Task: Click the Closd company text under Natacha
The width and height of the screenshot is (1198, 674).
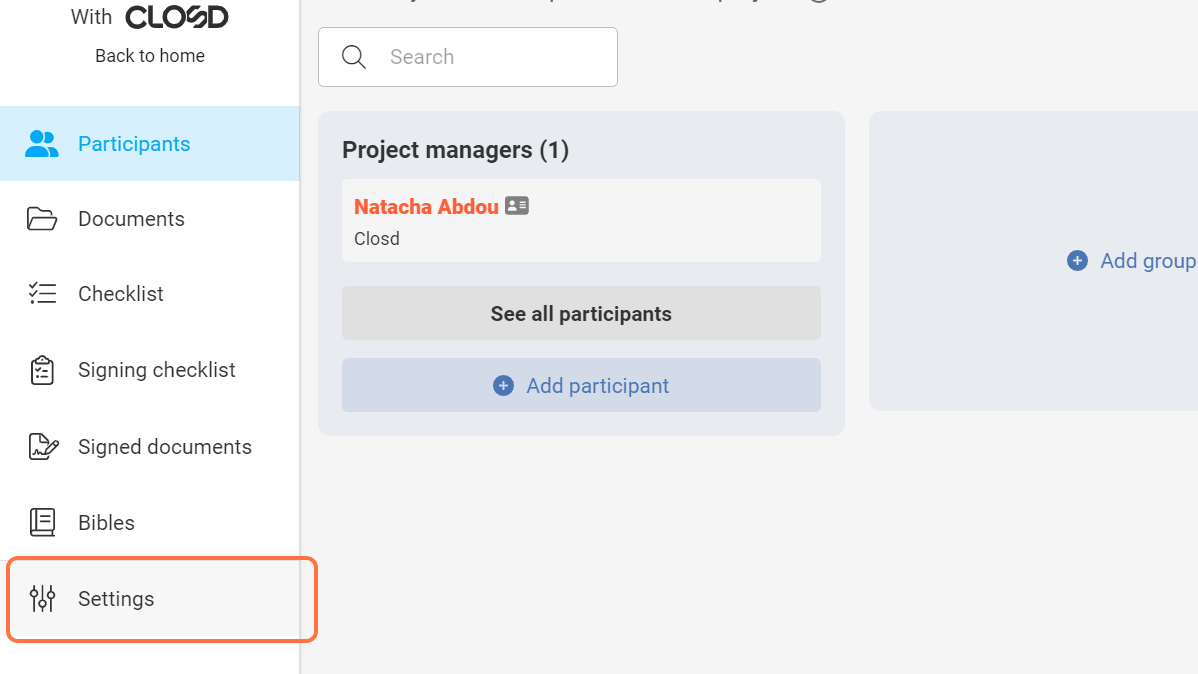Action: click(377, 239)
